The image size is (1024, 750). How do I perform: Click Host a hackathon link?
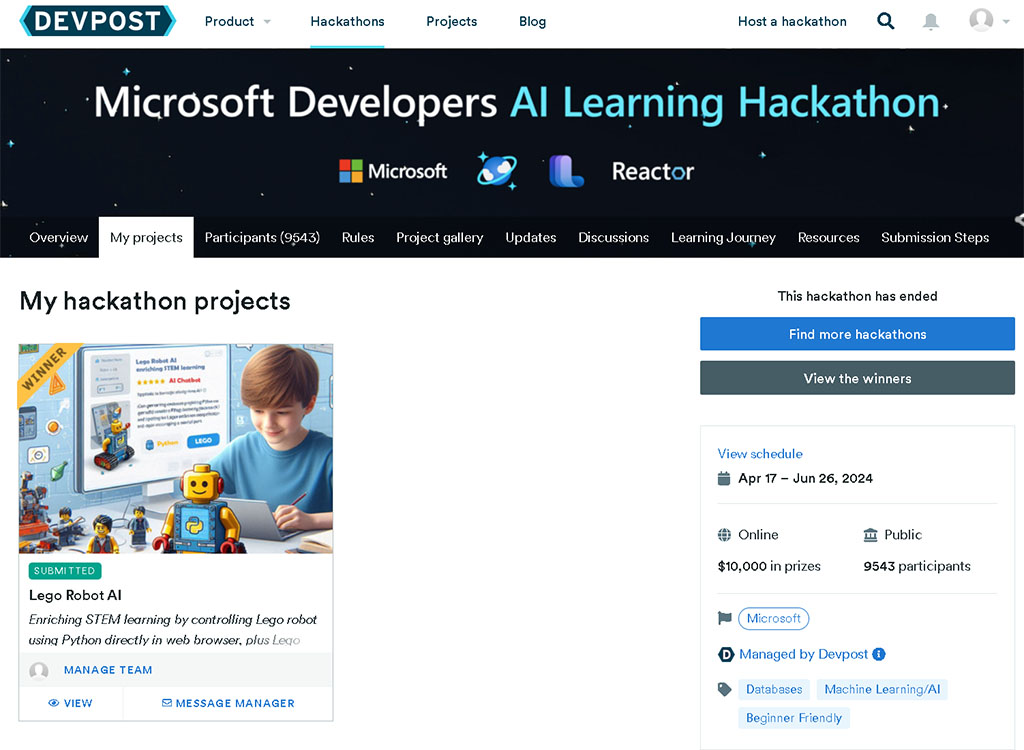click(792, 22)
